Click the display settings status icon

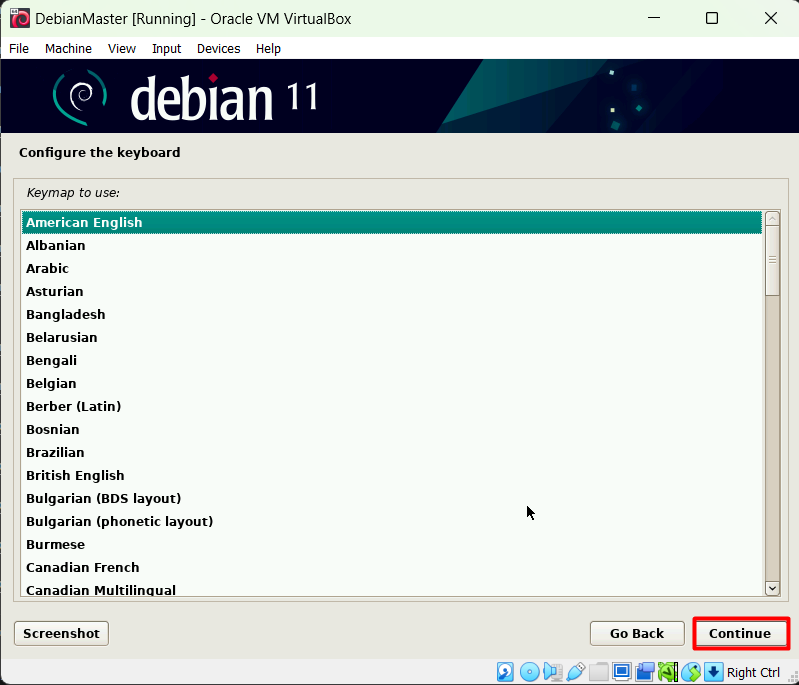point(622,672)
